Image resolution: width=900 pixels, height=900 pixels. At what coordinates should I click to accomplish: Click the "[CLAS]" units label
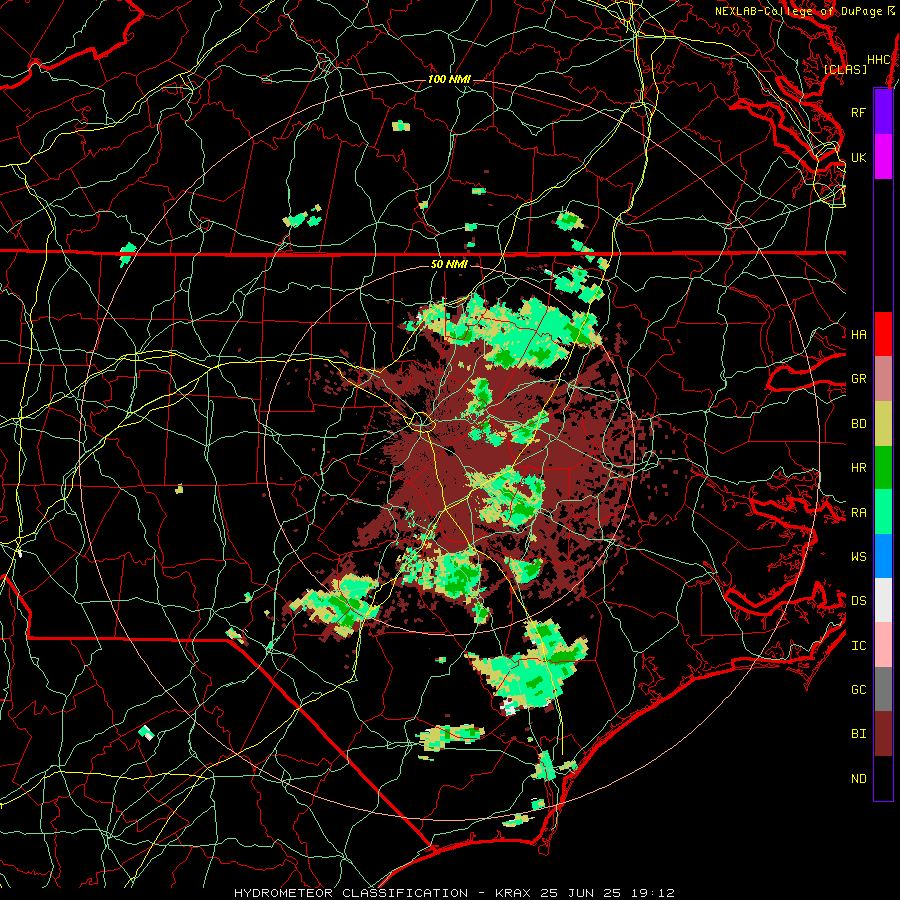(845, 69)
